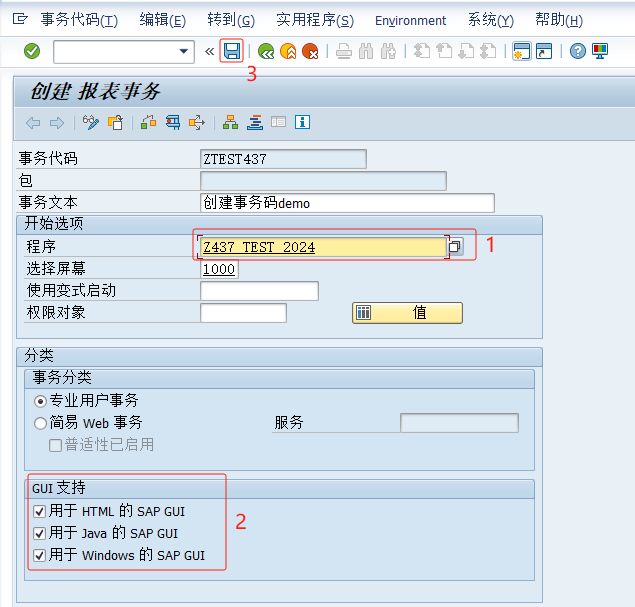
Task: Open the Environment menu
Action: (410, 20)
